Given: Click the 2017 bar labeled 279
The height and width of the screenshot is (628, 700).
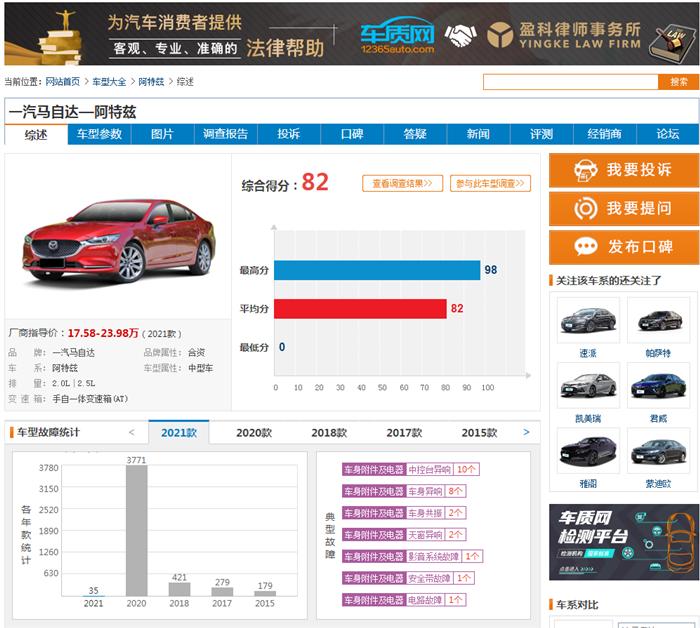Looking at the screenshot, I should coord(222,591).
